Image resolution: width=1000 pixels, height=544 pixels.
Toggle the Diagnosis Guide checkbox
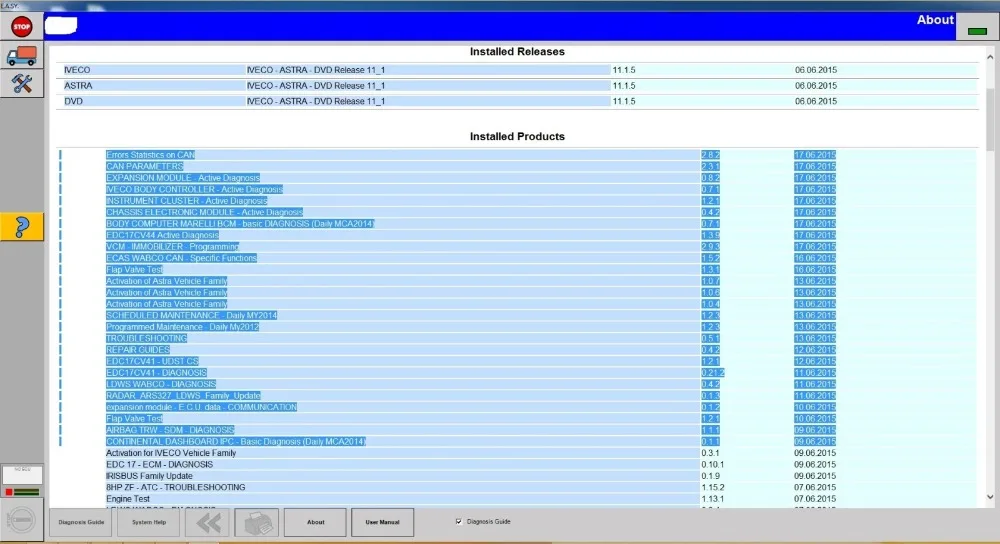[x=459, y=522]
